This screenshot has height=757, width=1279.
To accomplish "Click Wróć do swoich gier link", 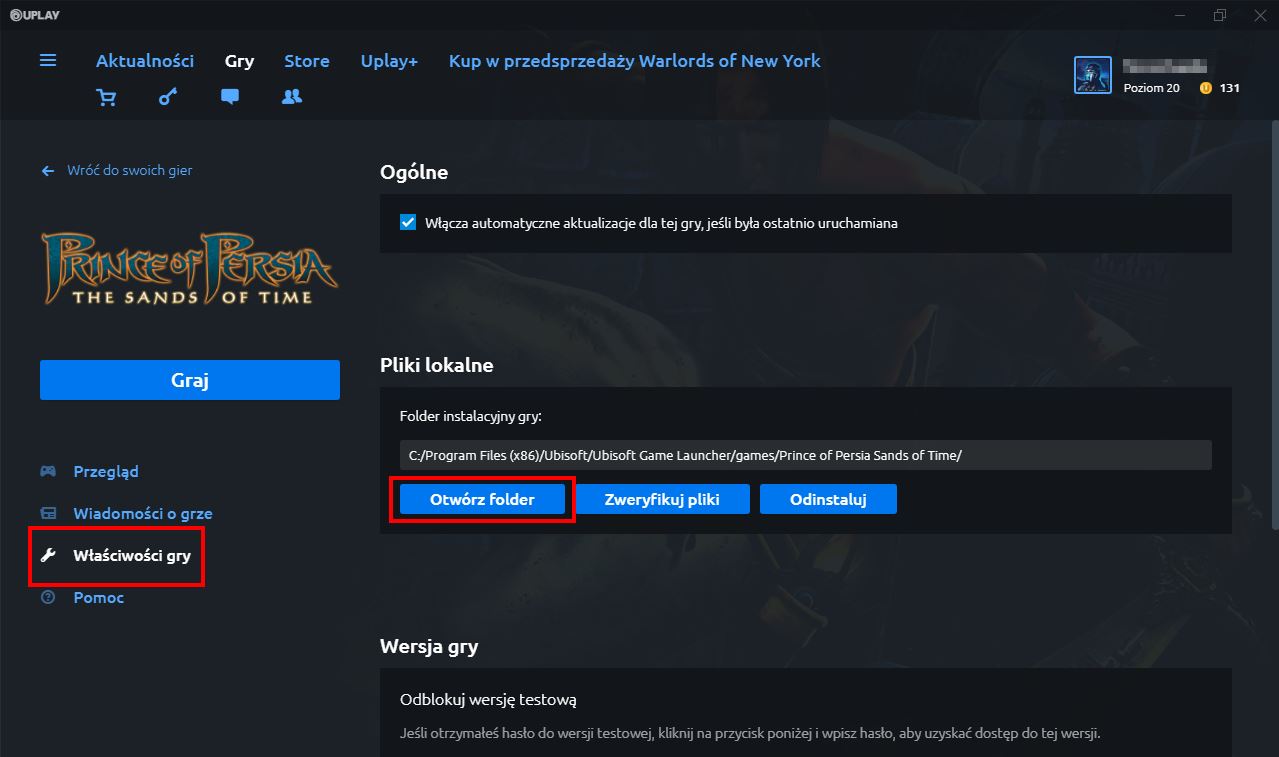I will coord(130,171).
